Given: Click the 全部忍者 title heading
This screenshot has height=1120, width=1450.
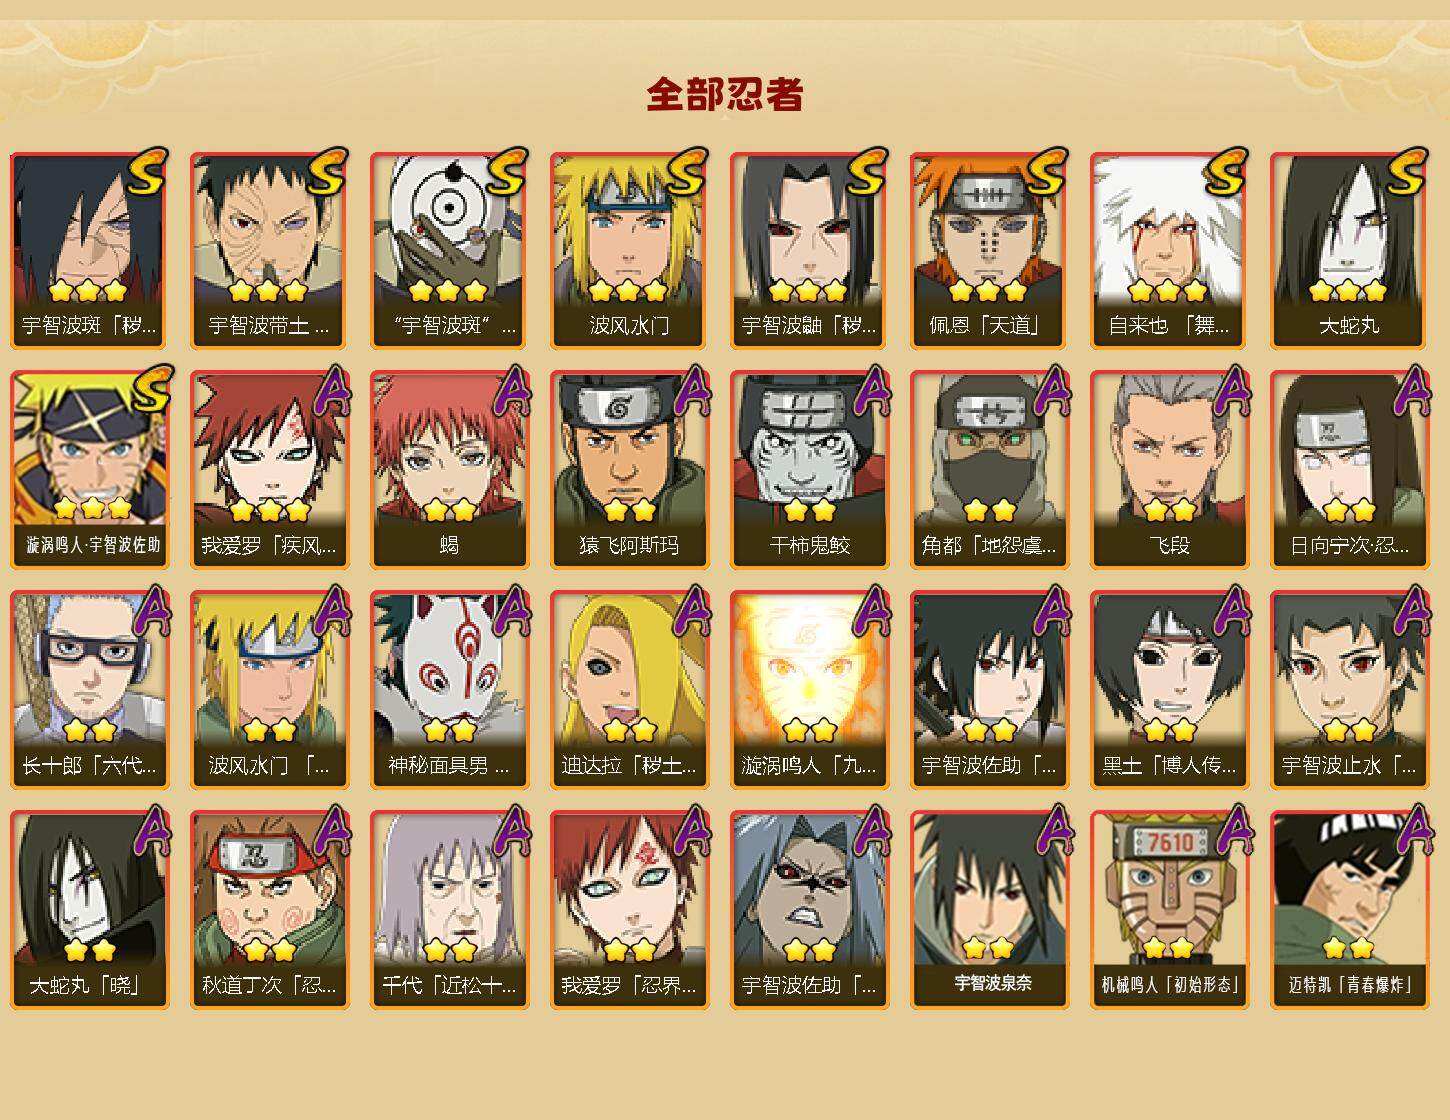Looking at the screenshot, I should pyautogui.click(x=725, y=94).
